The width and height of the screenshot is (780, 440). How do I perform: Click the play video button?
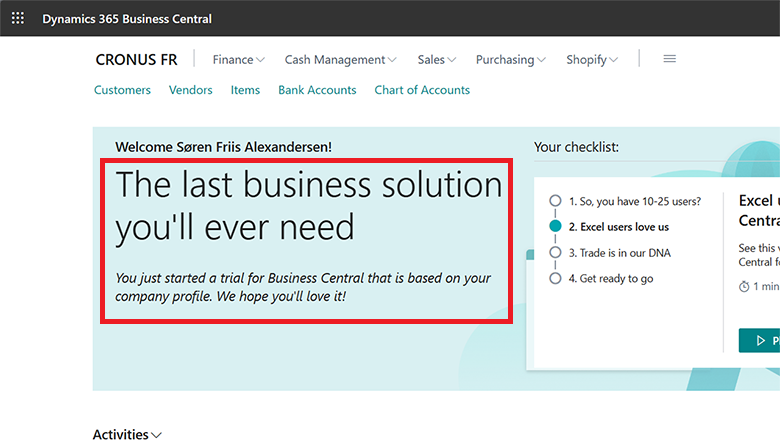(759, 341)
